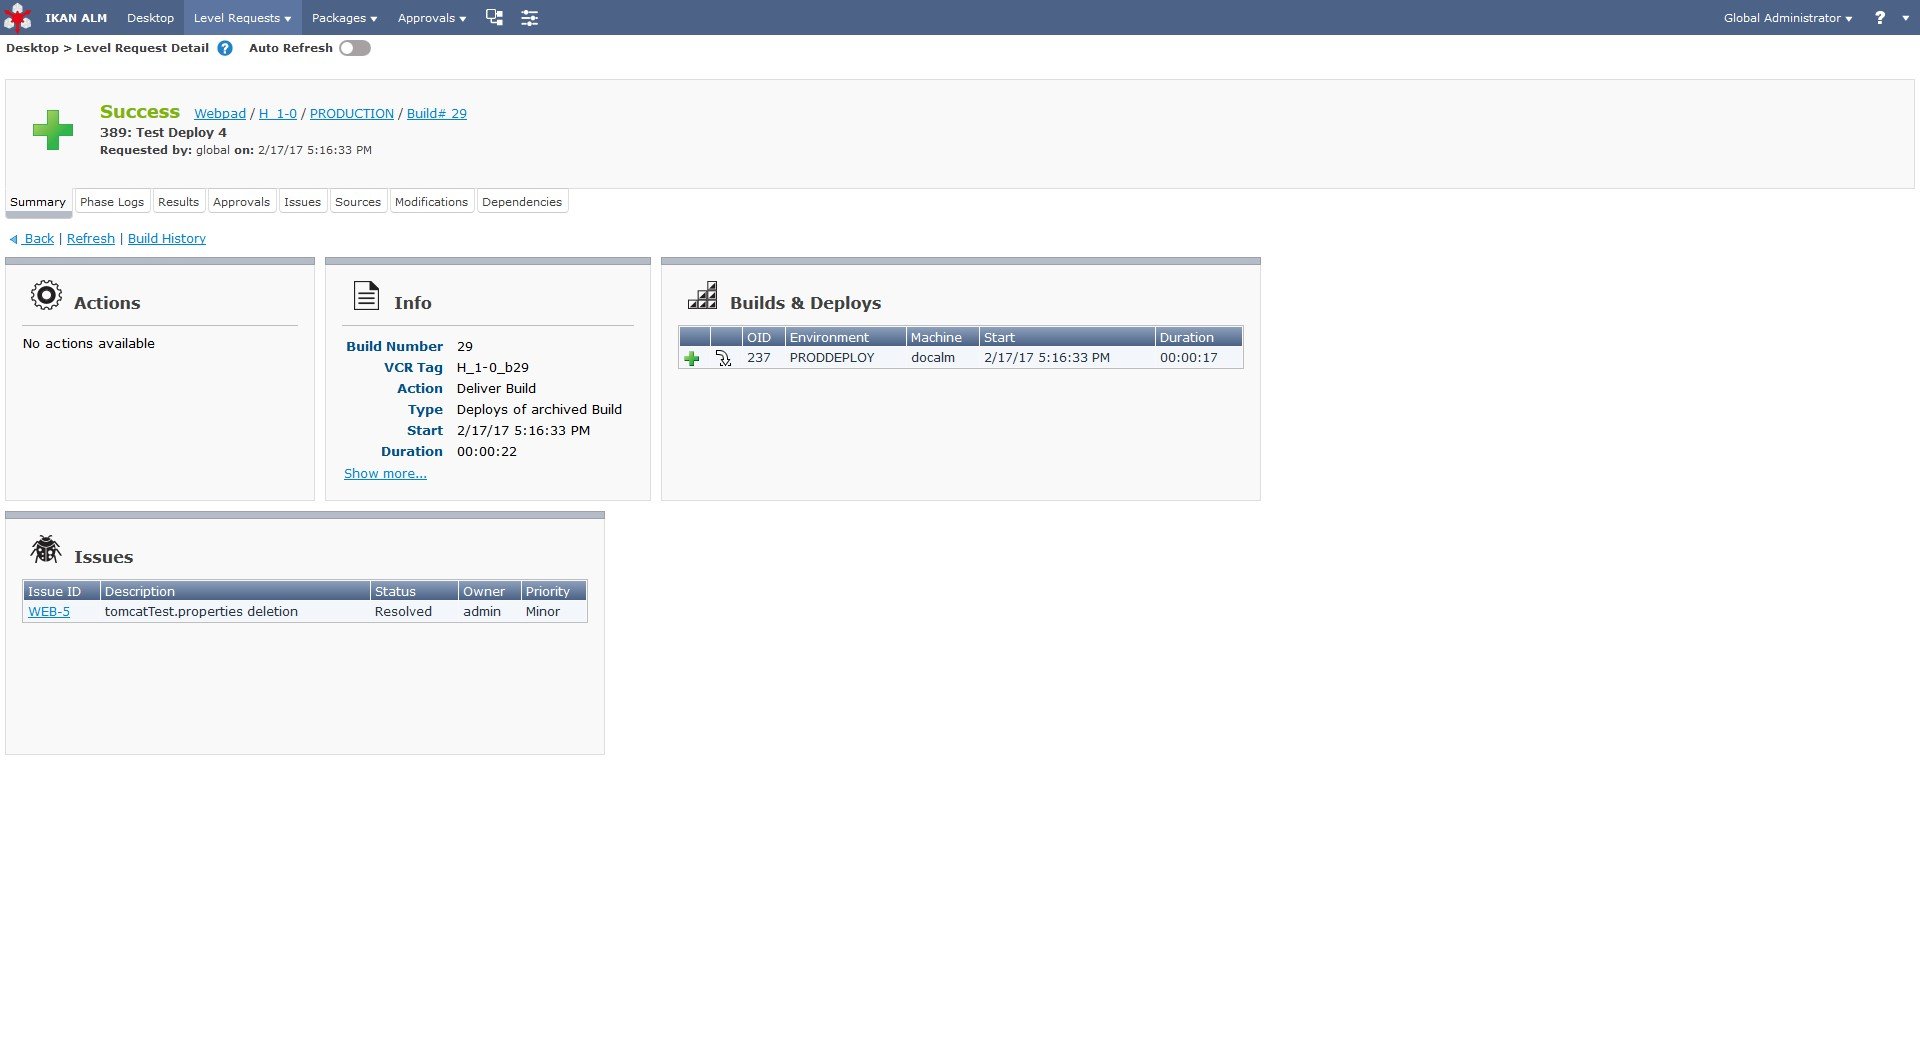Click the Refresh link
Image resolution: width=1920 pixels, height=1055 pixels.
tap(91, 239)
